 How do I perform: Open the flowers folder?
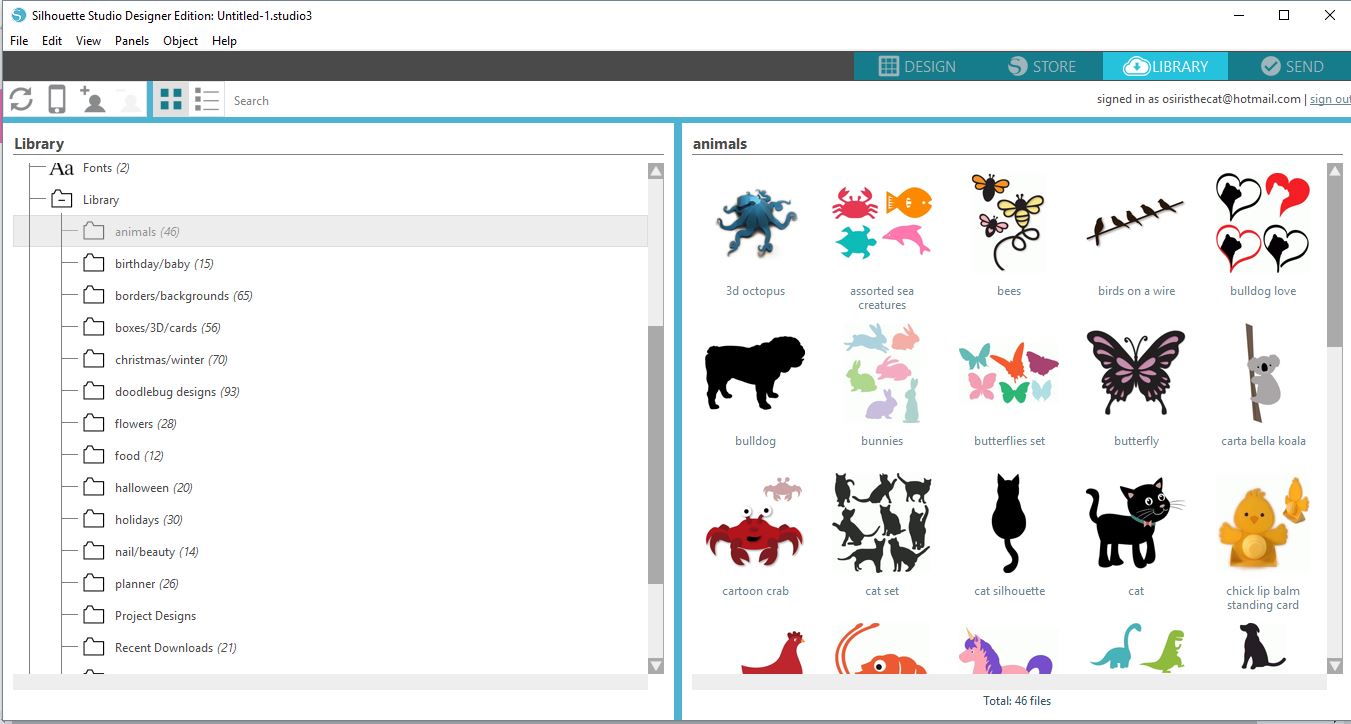tap(145, 424)
